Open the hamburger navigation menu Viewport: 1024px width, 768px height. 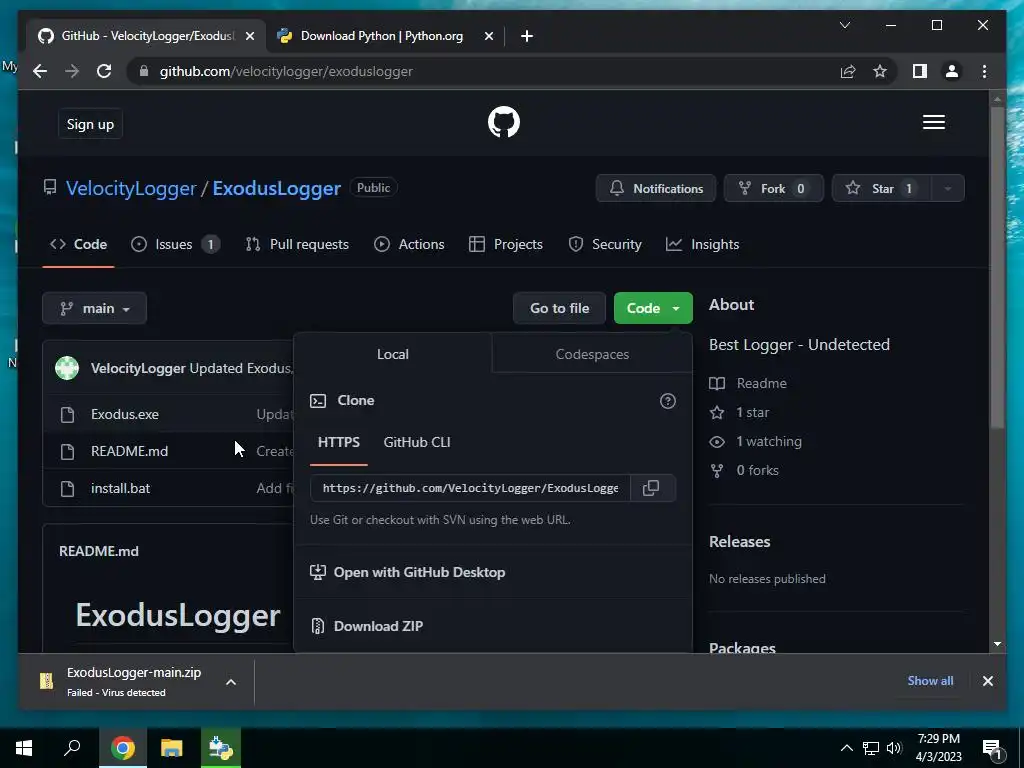(x=933, y=122)
